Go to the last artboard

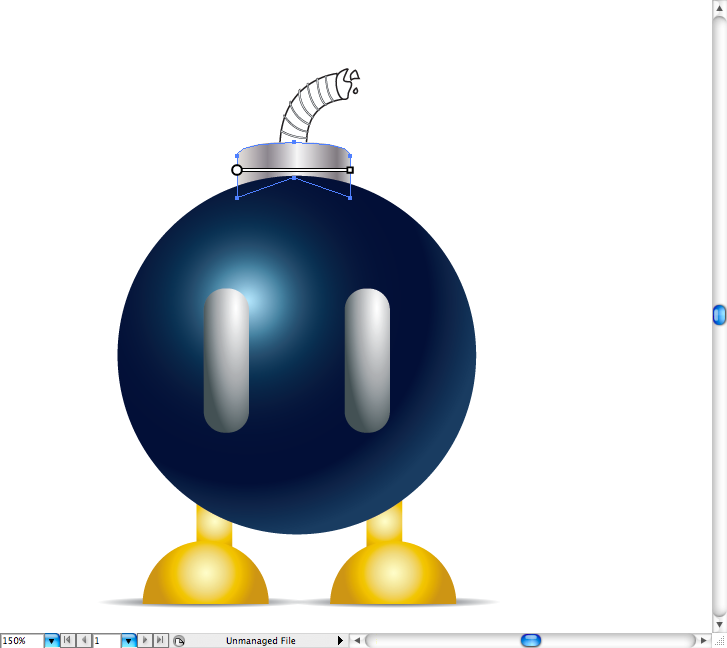160,640
